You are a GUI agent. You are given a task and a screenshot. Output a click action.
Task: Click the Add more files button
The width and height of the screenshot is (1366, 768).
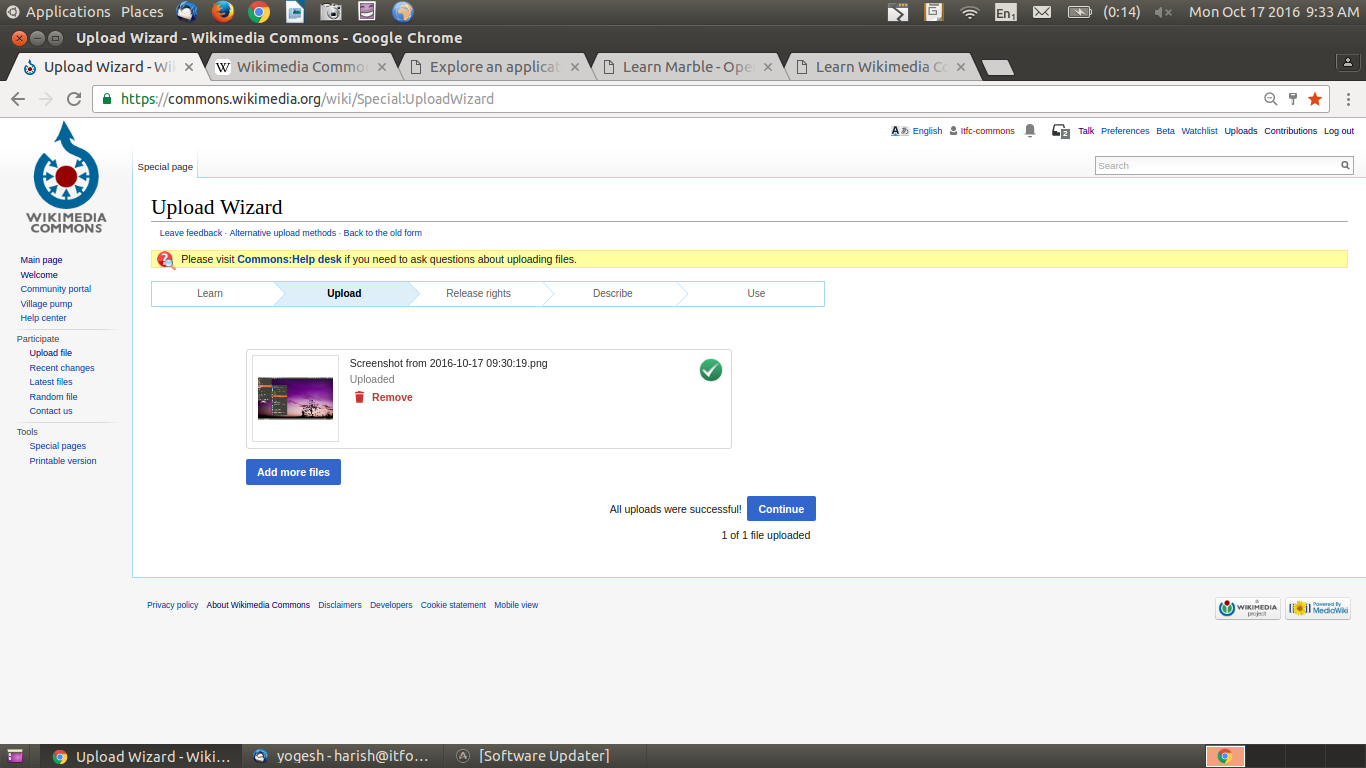pyautogui.click(x=293, y=472)
